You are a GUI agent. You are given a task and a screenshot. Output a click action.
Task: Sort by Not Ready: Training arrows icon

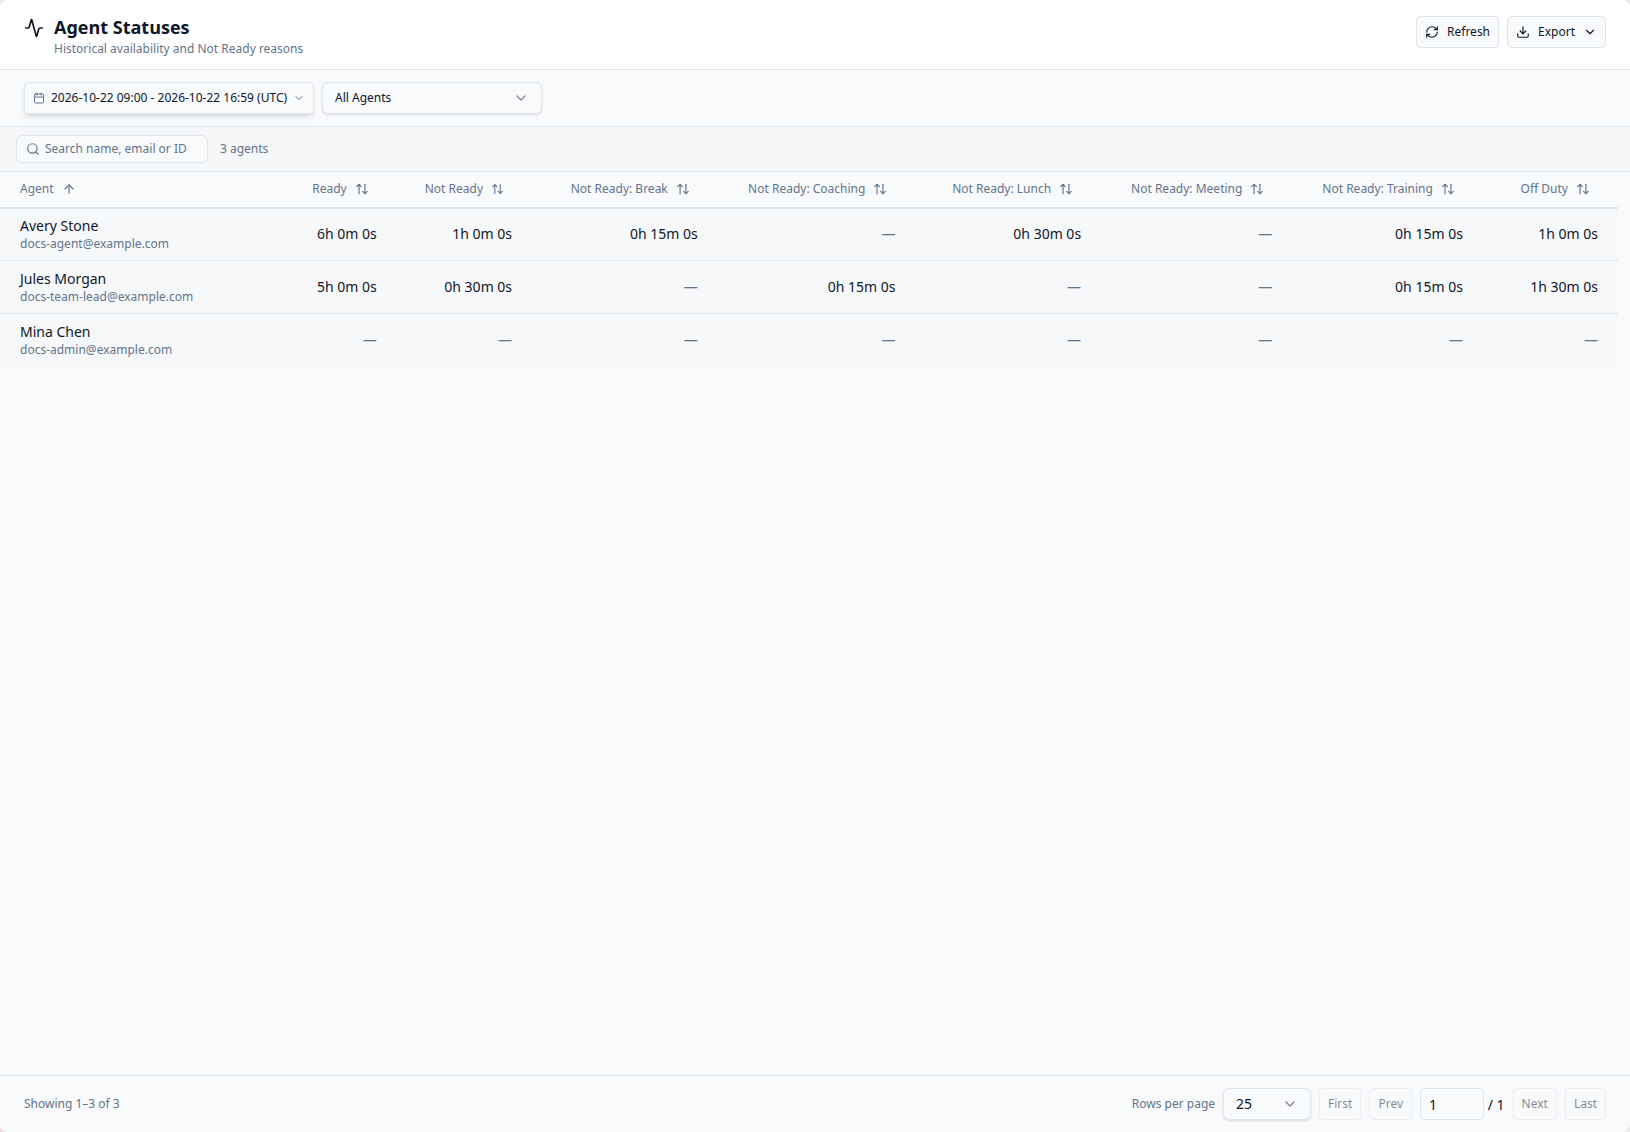click(x=1448, y=189)
